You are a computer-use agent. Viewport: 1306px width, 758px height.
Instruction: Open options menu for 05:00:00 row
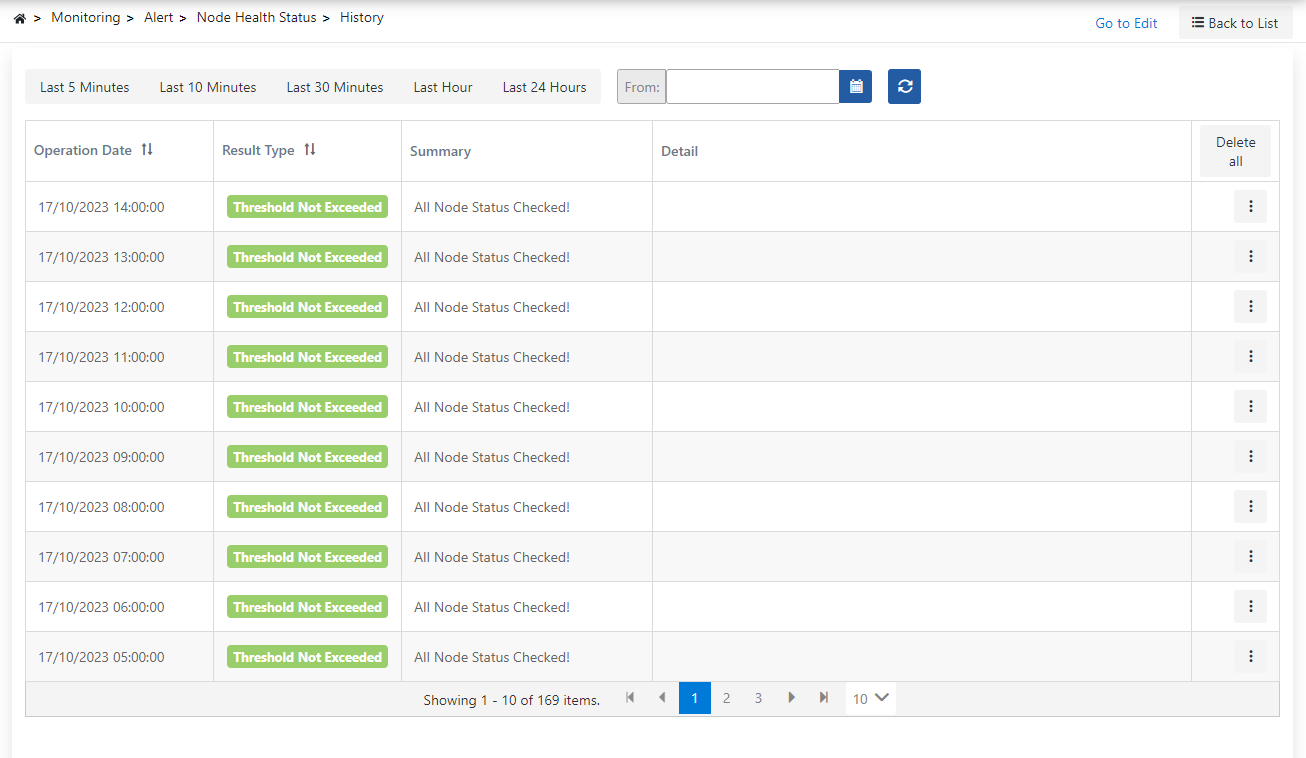pos(1250,657)
